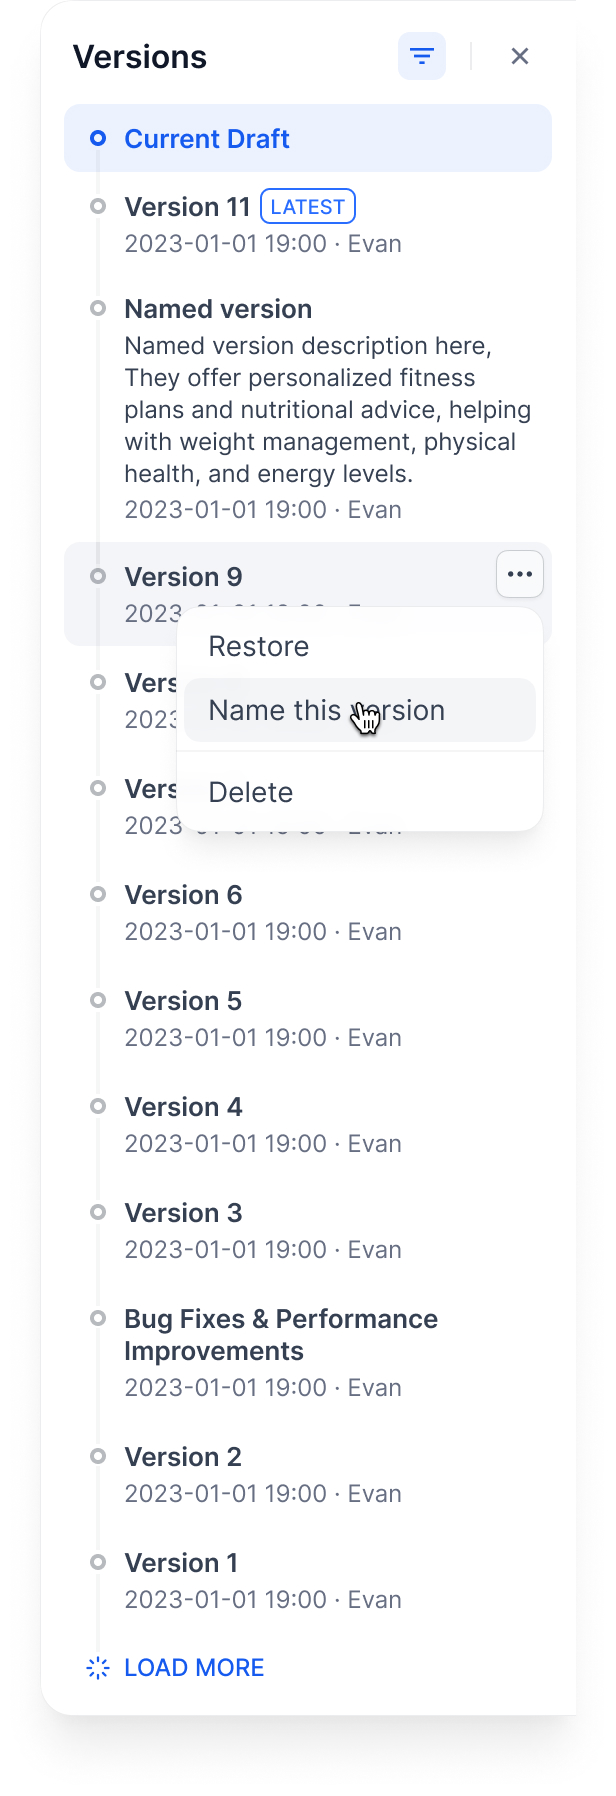Close the Versions panel
The image size is (616, 1796).
tap(519, 57)
